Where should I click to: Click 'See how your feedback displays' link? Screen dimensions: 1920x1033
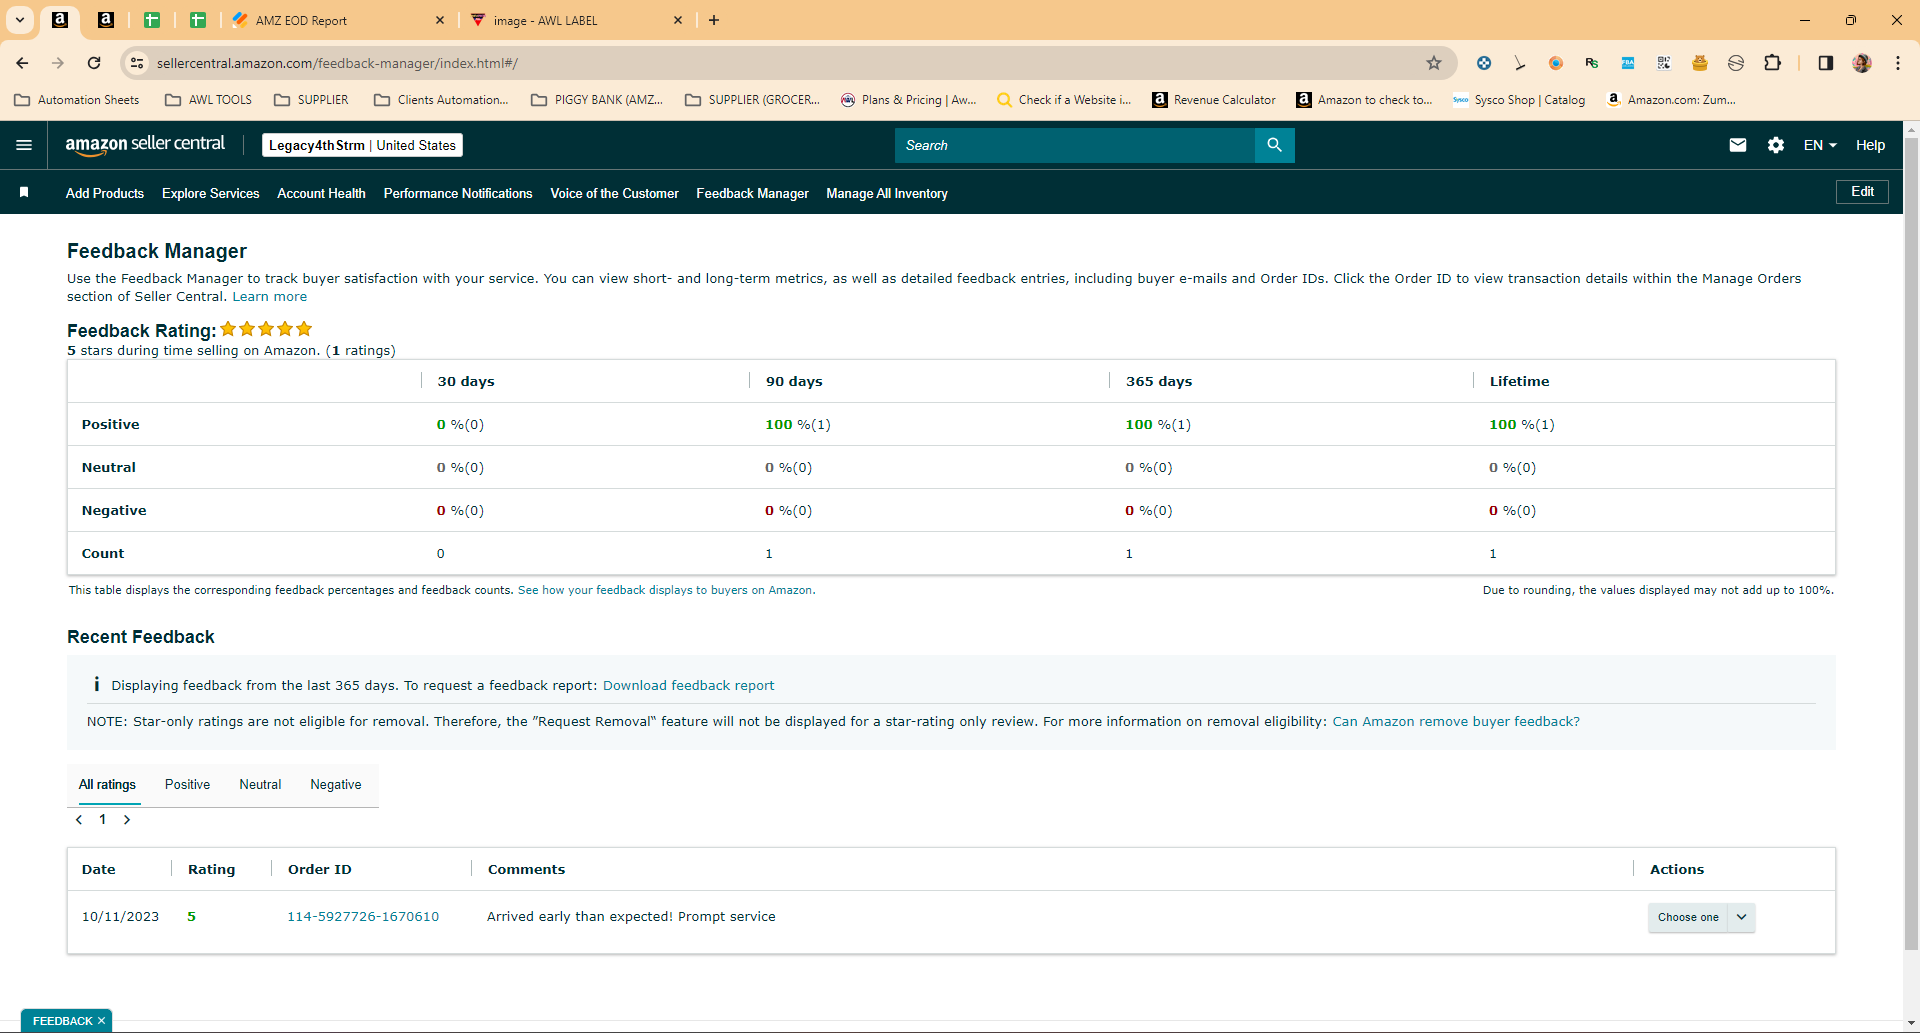[x=665, y=590]
